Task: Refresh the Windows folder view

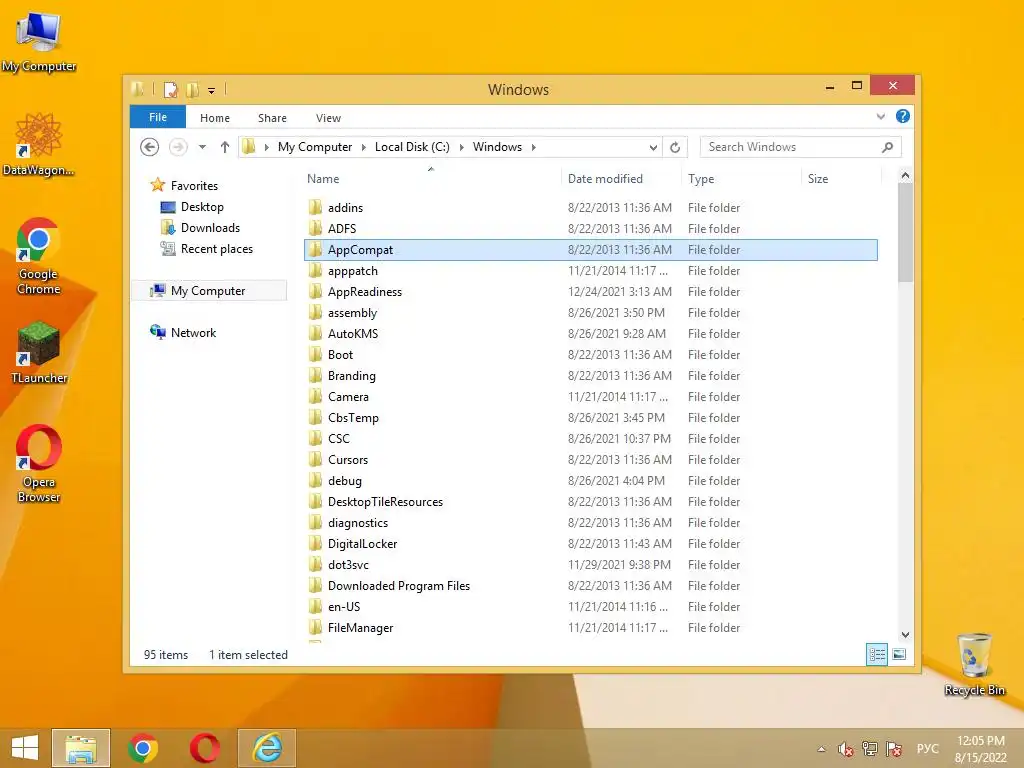Action: (x=675, y=147)
